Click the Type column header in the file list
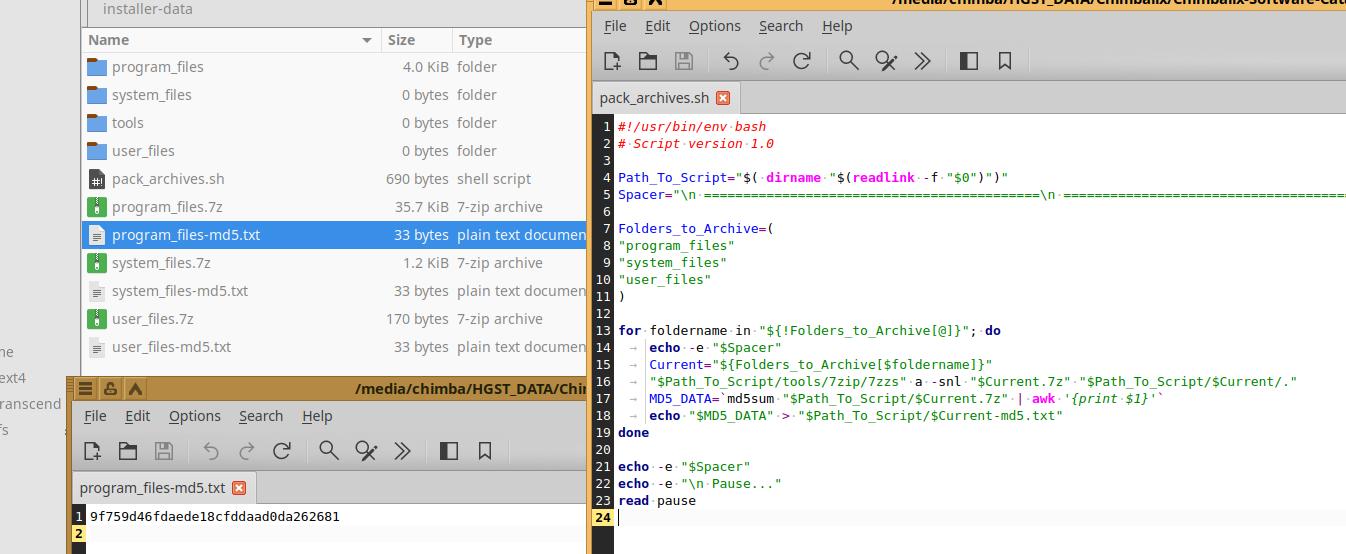Screen dimensions: 1346x554 point(475,40)
